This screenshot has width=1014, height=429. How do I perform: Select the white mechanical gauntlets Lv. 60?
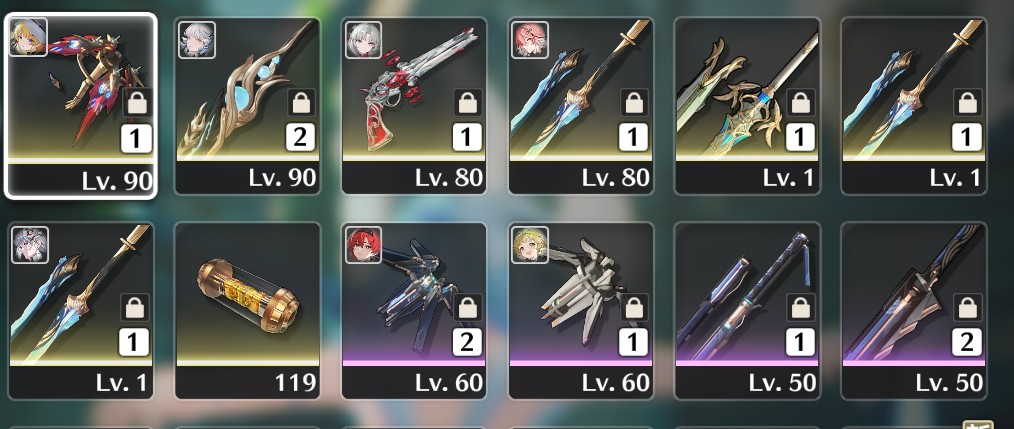click(x=581, y=311)
